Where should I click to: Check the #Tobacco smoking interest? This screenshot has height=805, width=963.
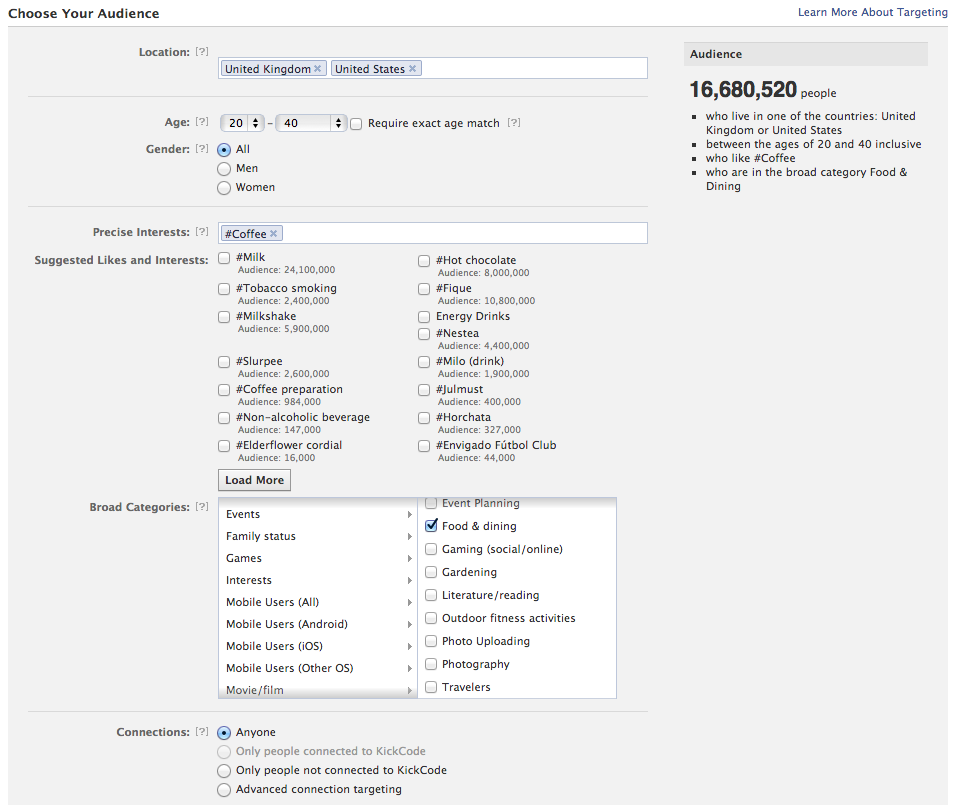(x=224, y=289)
